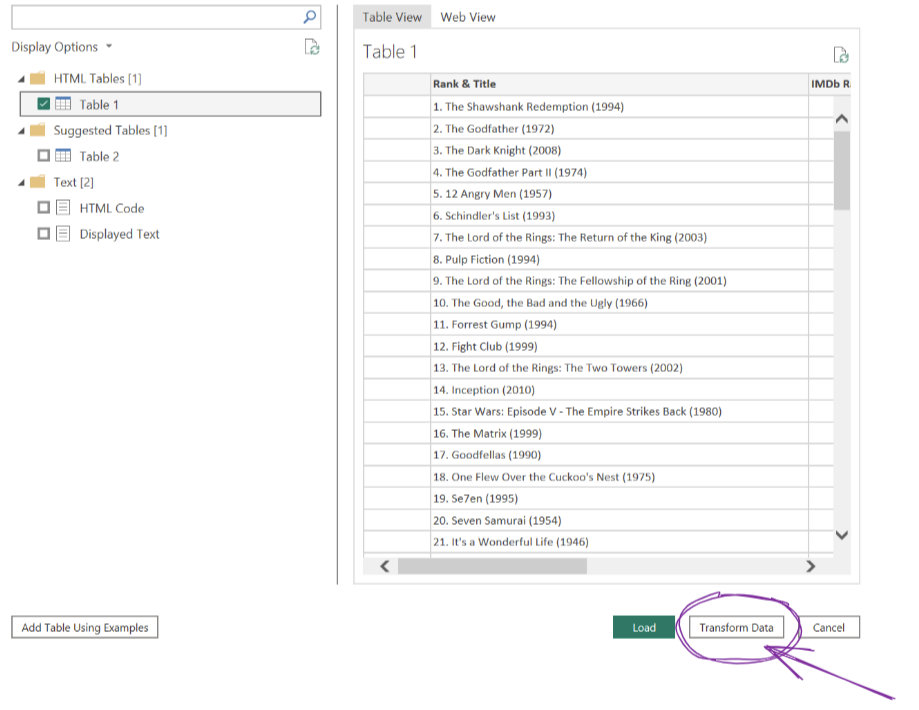Uncheck the Table 1 checkbox
The width and height of the screenshot is (919, 710).
tap(43, 104)
